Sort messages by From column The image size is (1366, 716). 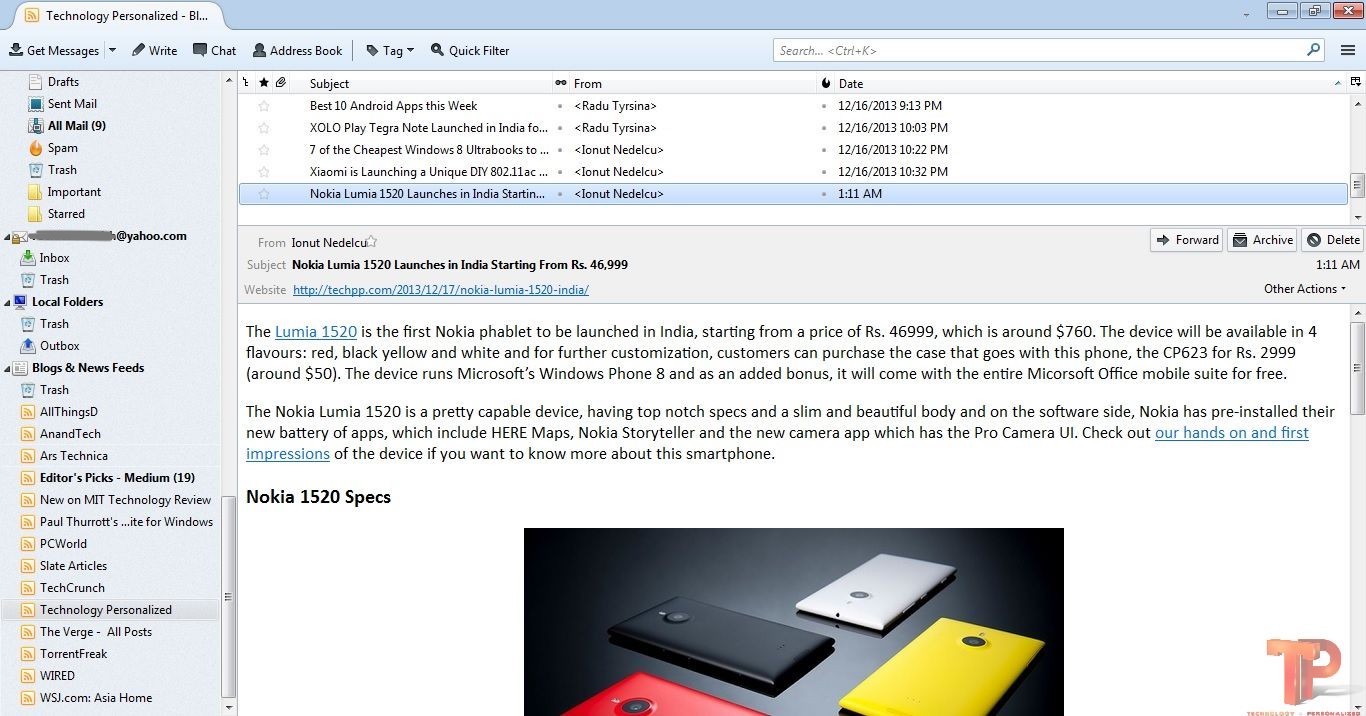[x=693, y=83]
